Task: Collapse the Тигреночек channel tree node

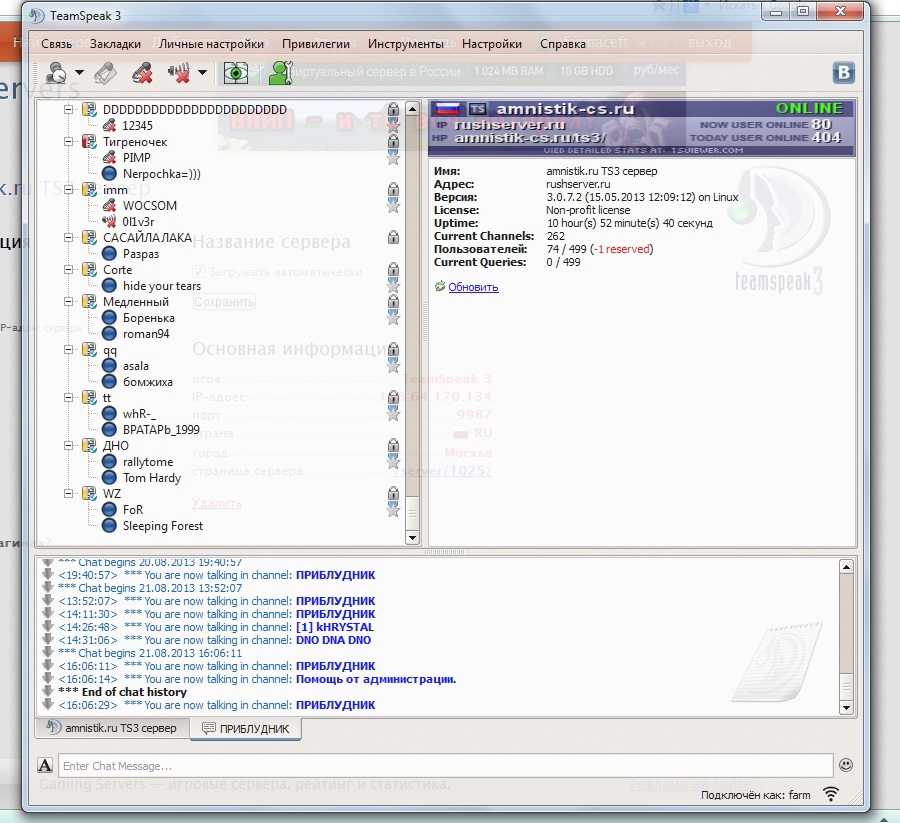Action: click(x=70, y=142)
